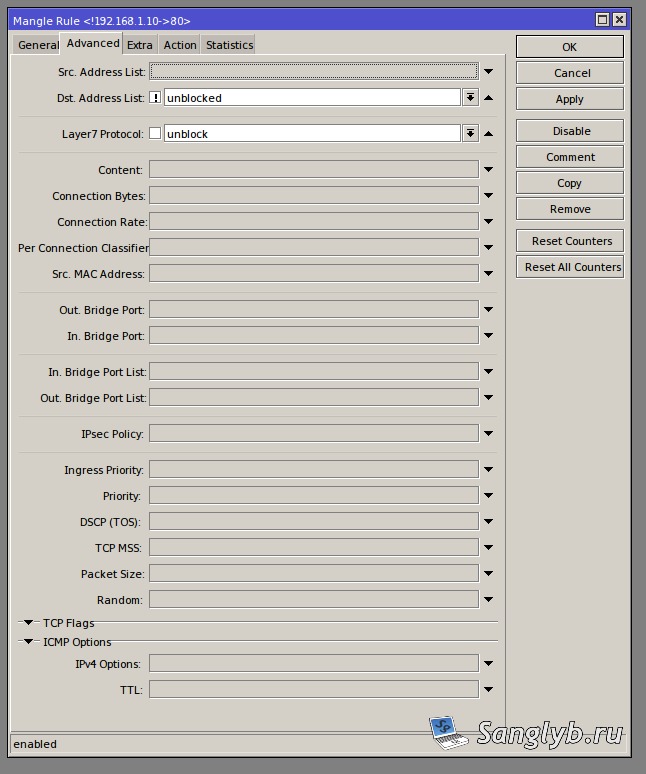Expand the TCP Flags section
This screenshot has height=774, width=646.
(29, 622)
